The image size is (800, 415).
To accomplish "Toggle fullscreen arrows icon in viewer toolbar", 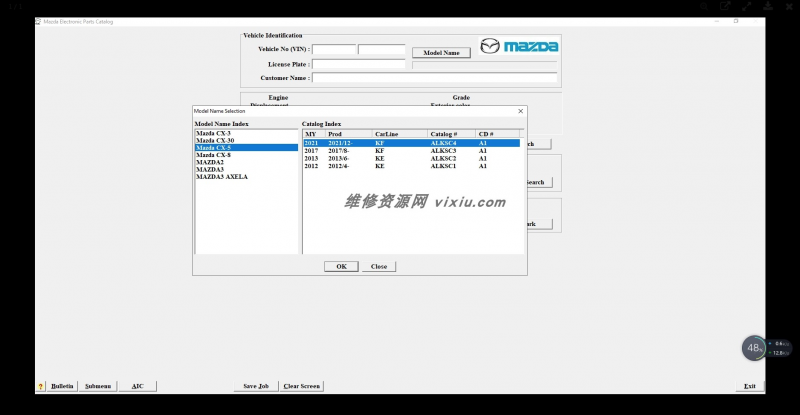I will click(x=746, y=6).
